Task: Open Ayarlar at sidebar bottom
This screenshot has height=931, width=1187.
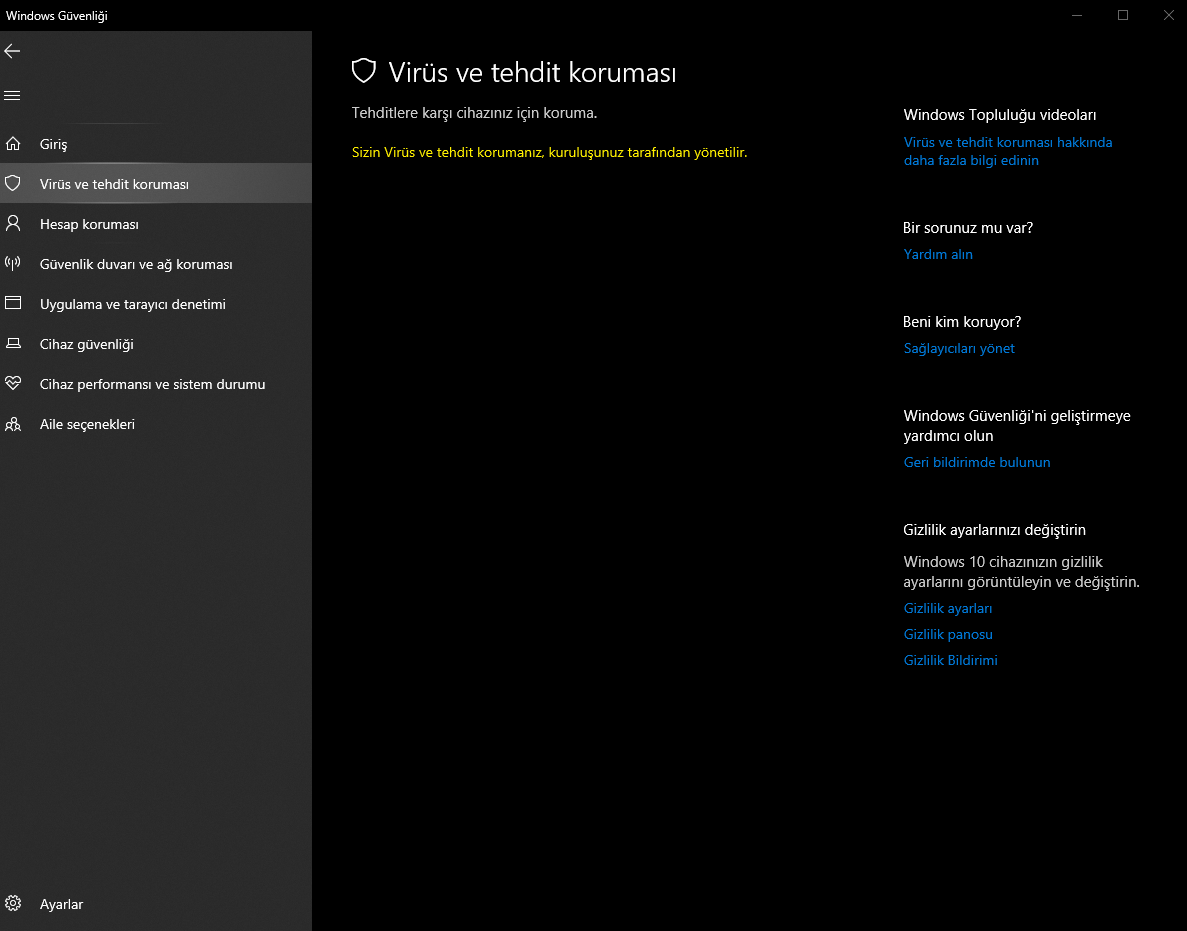Action: coord(156,904)
